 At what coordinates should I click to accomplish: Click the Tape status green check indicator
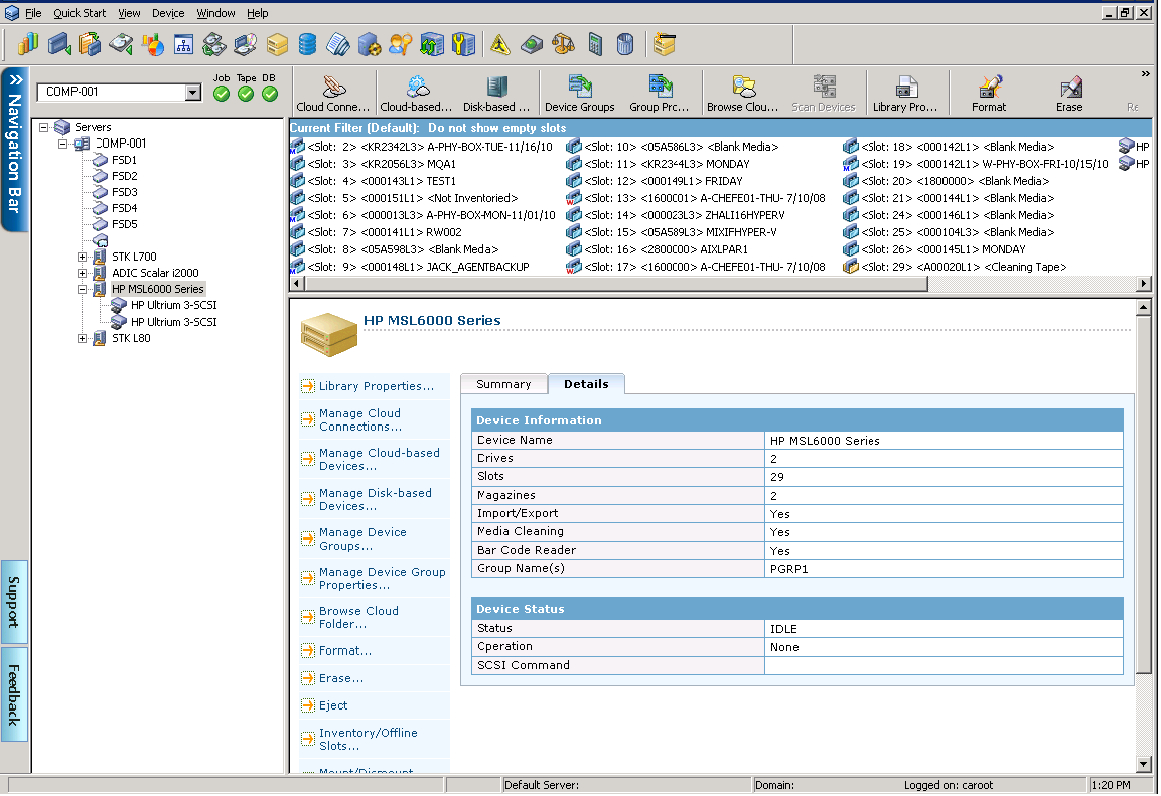click(x=246, y=94)
